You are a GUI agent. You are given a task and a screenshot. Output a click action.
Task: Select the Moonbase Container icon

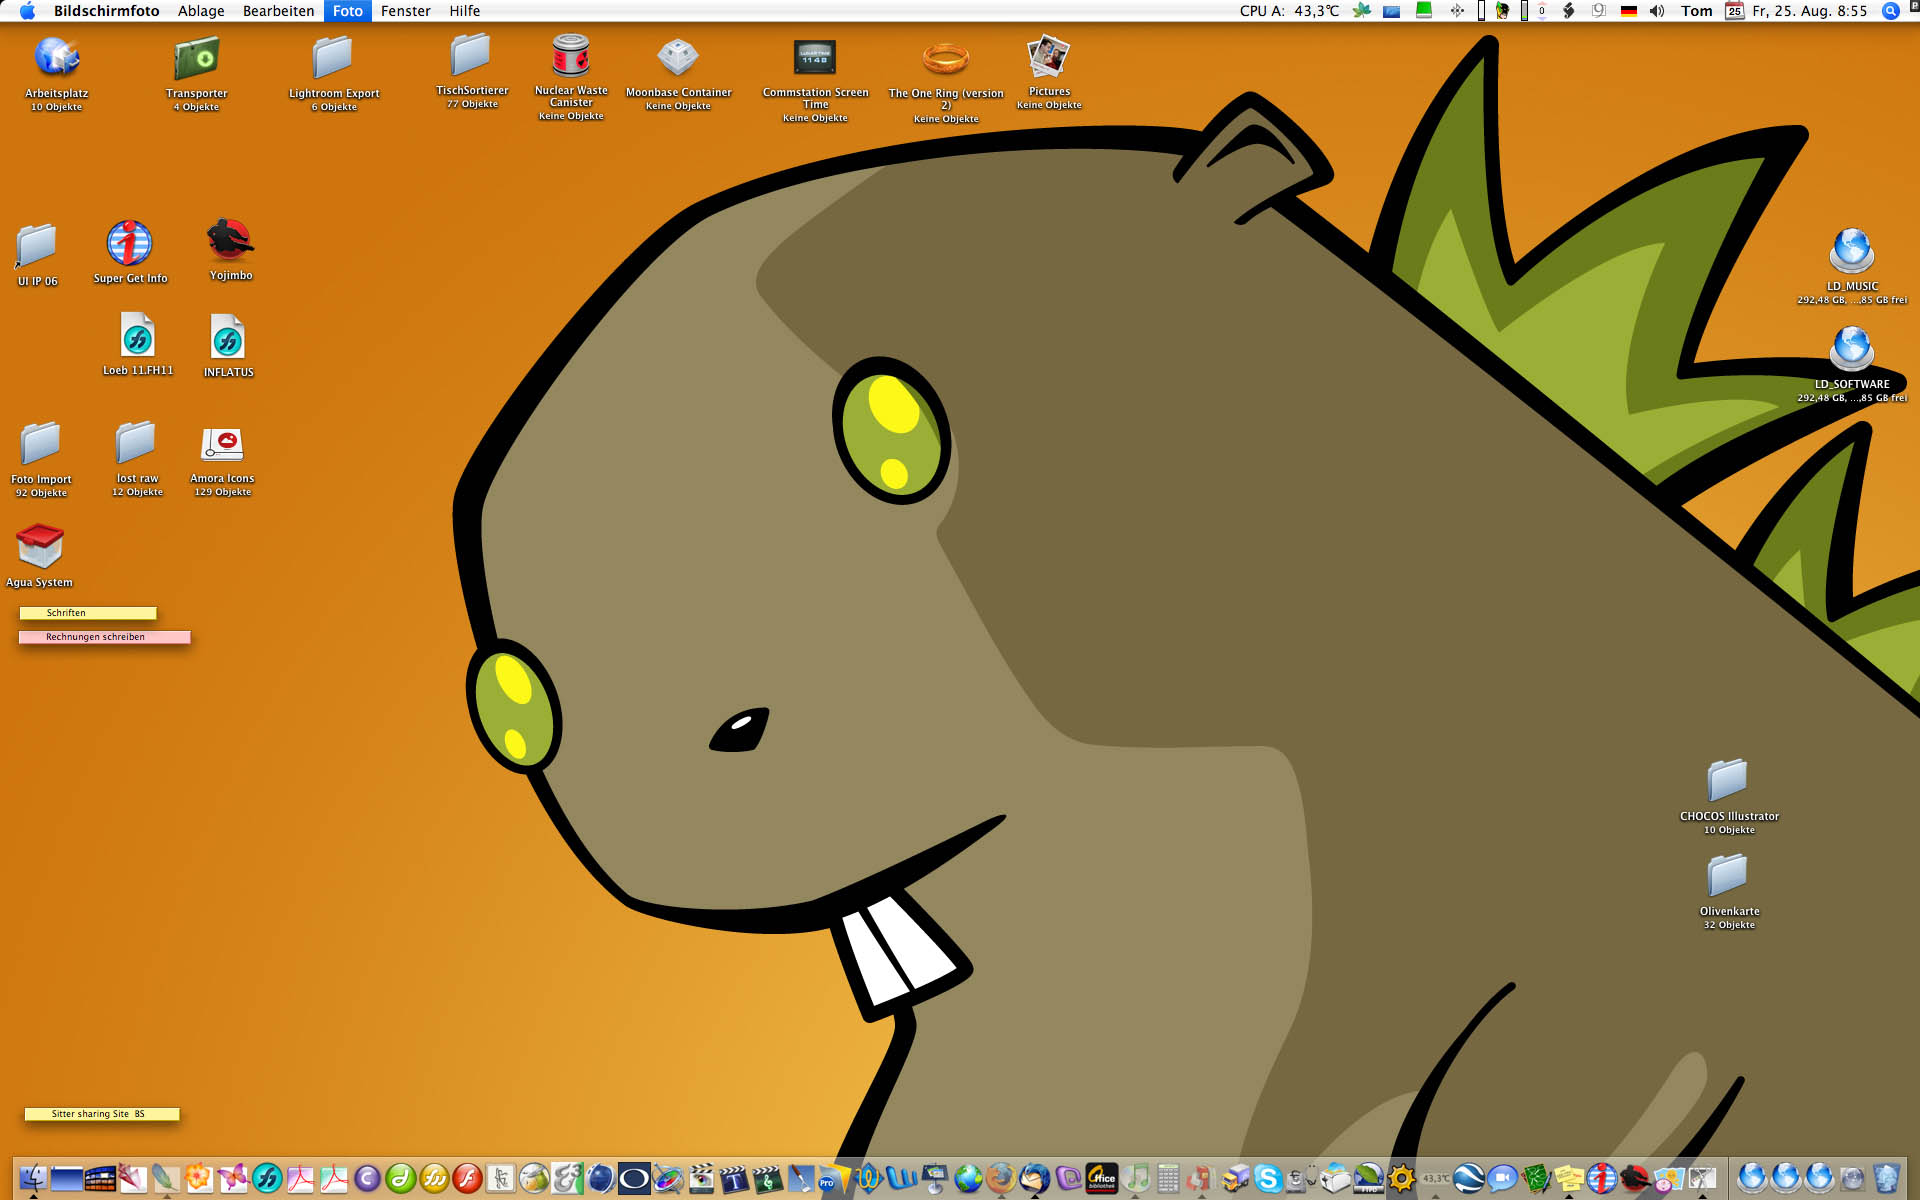(678, 57)
